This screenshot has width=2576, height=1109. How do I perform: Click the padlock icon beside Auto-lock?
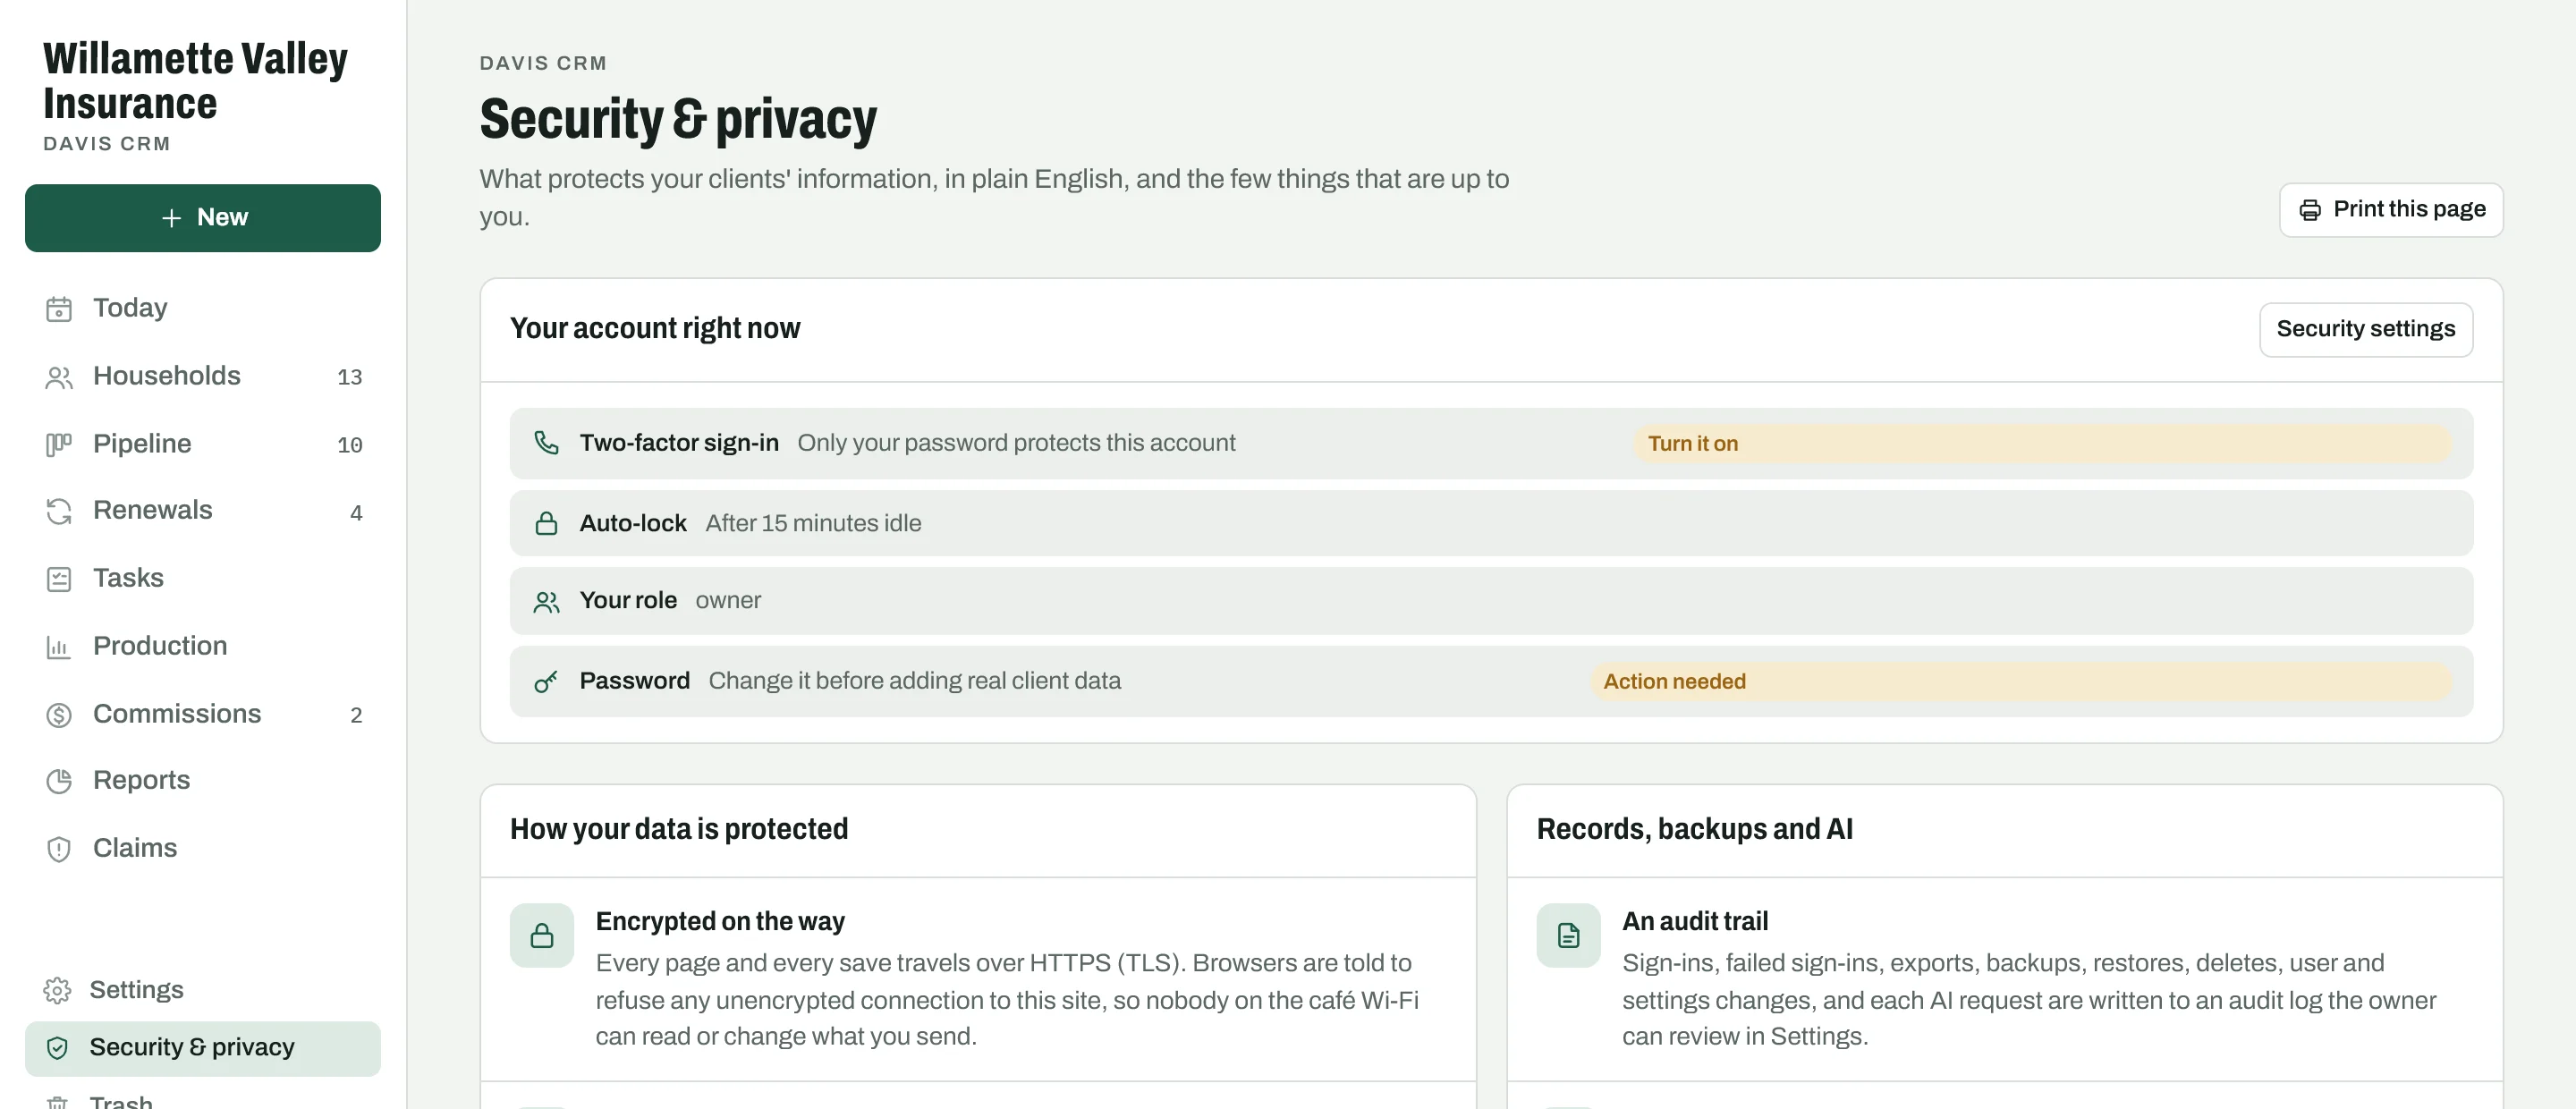pos(546,524)
